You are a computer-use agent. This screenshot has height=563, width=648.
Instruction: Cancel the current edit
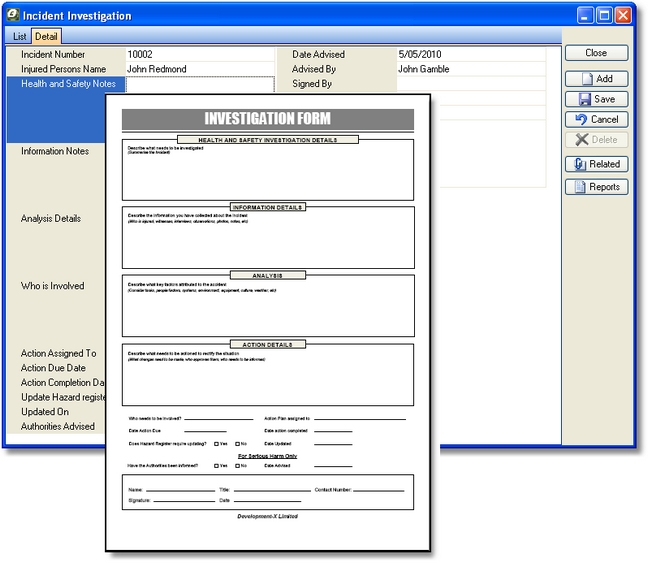click(596, 119)
